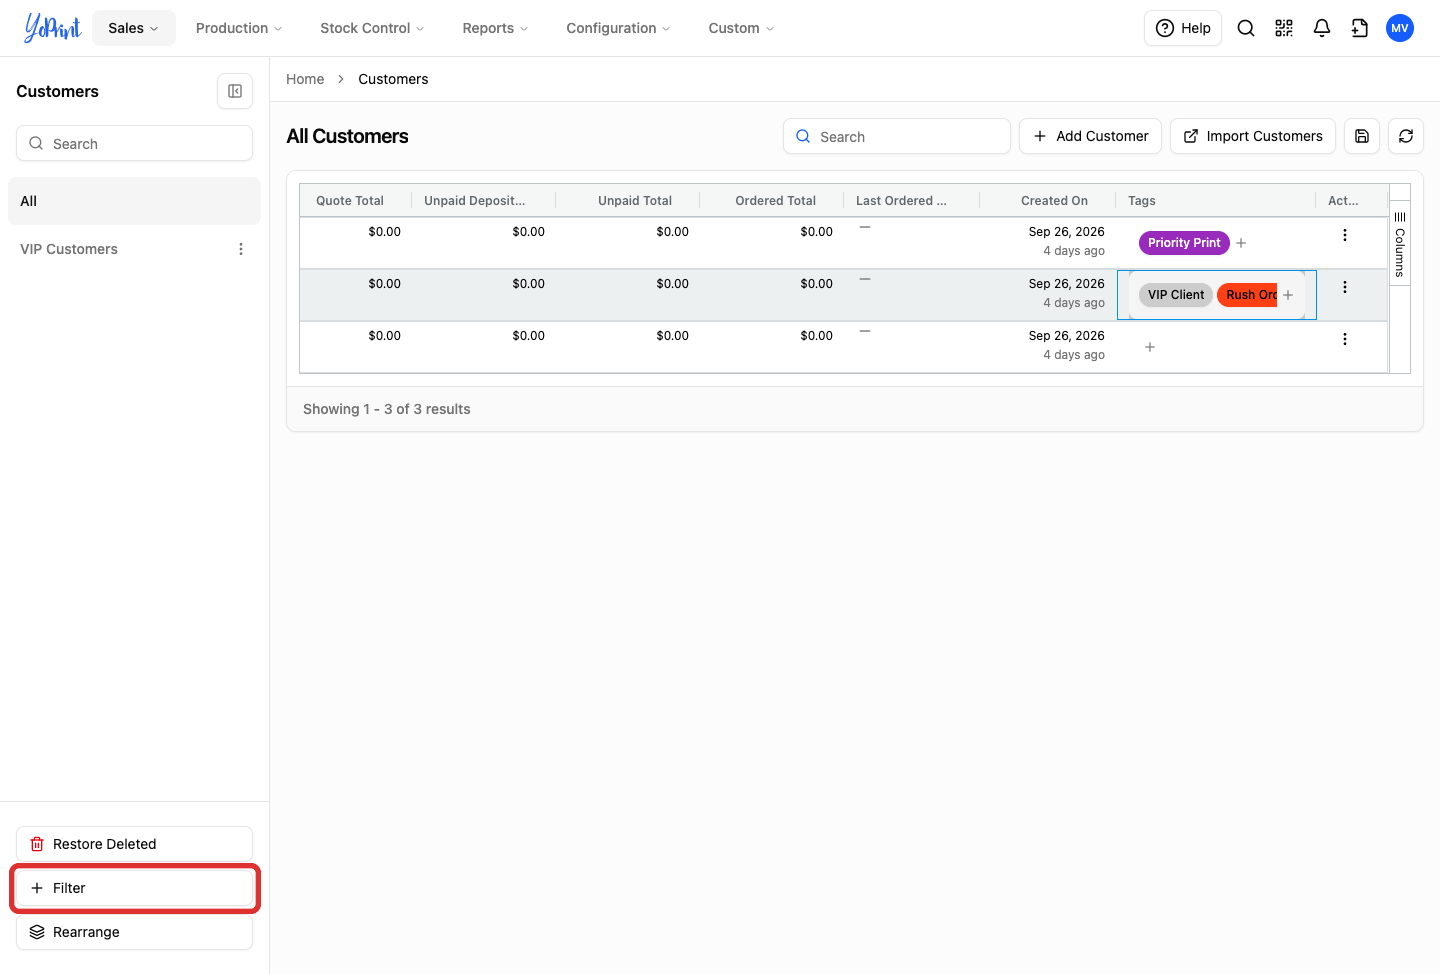Refresh the customers table
This screenshot has height=974, width=1440.
(1406, 136)
